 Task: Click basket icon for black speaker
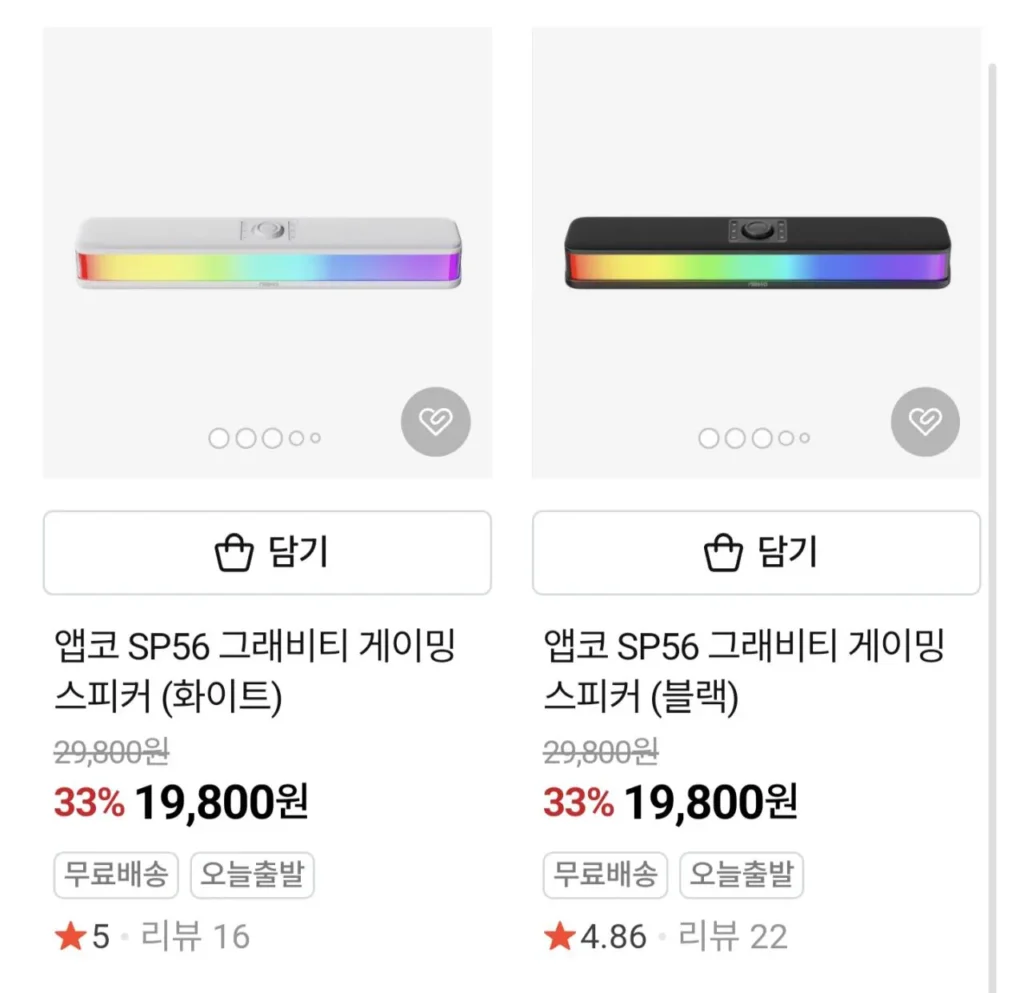coord(724,552)
